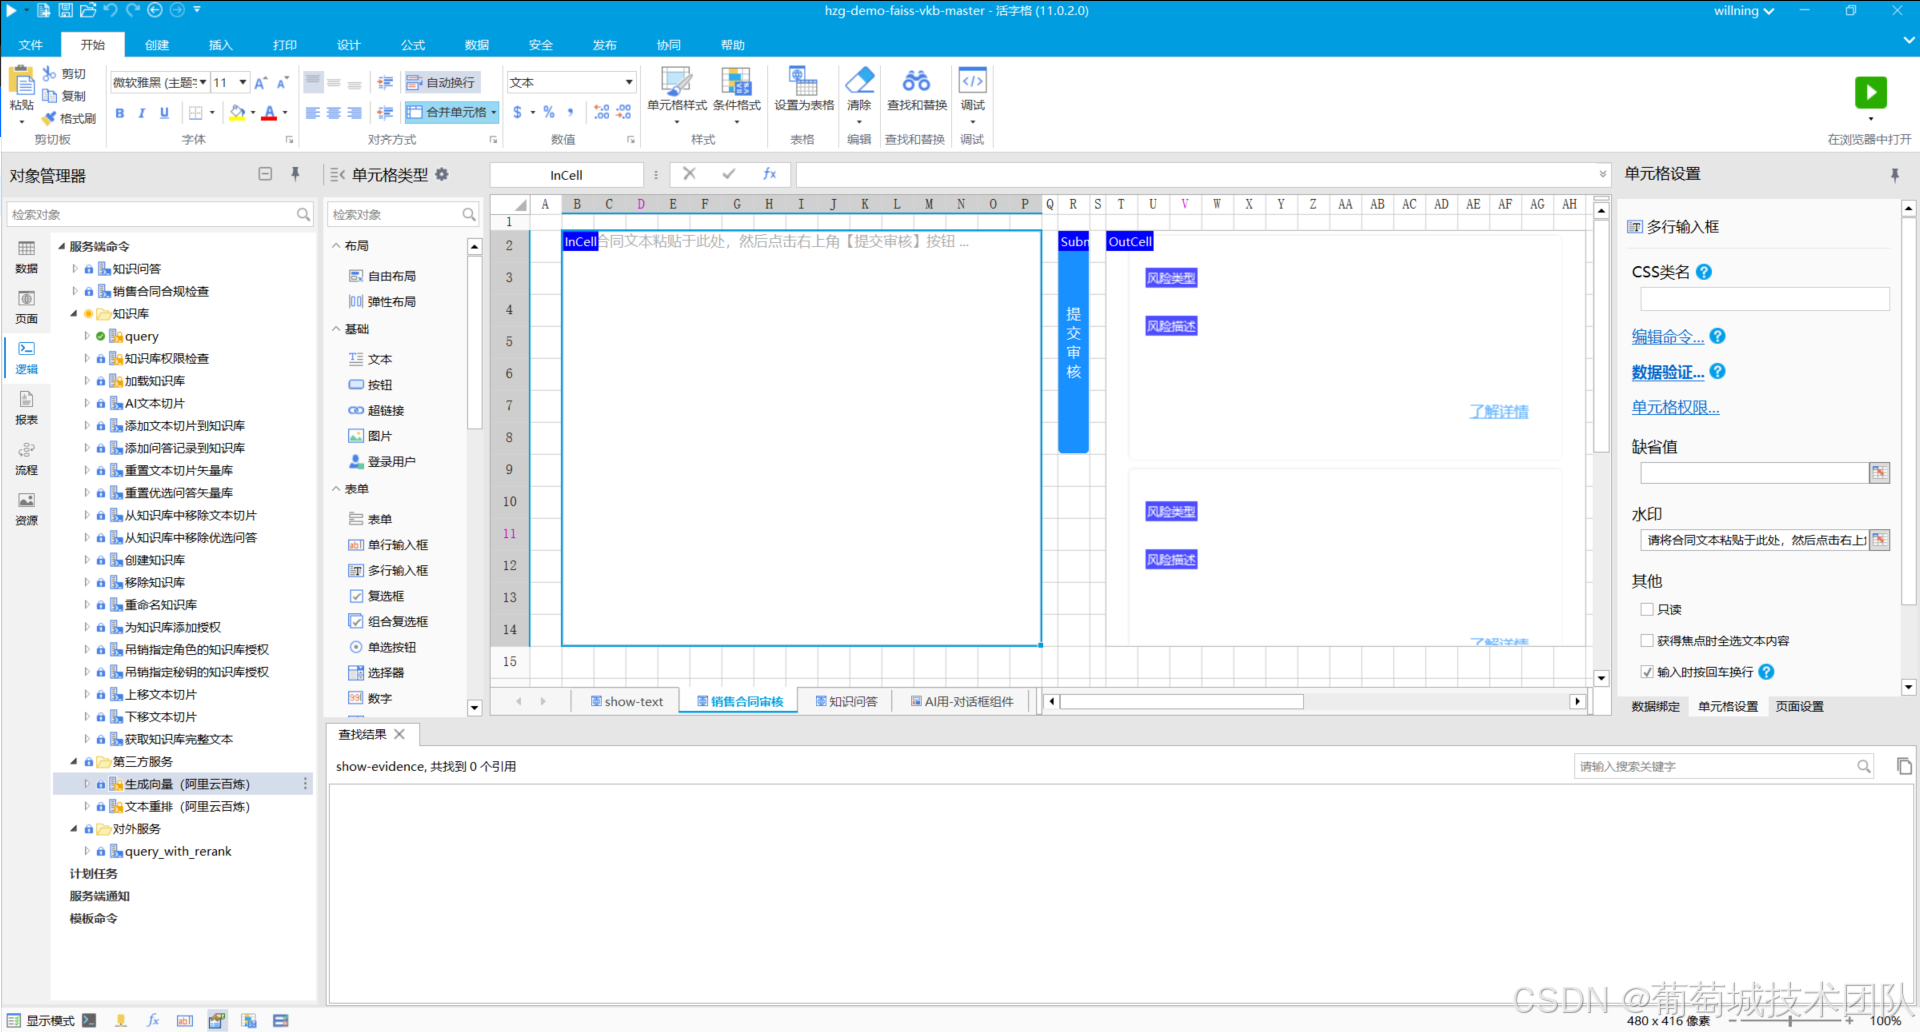
Task: Collapse the knowledge base folder in tree
Action: click(x=74, y=314)
